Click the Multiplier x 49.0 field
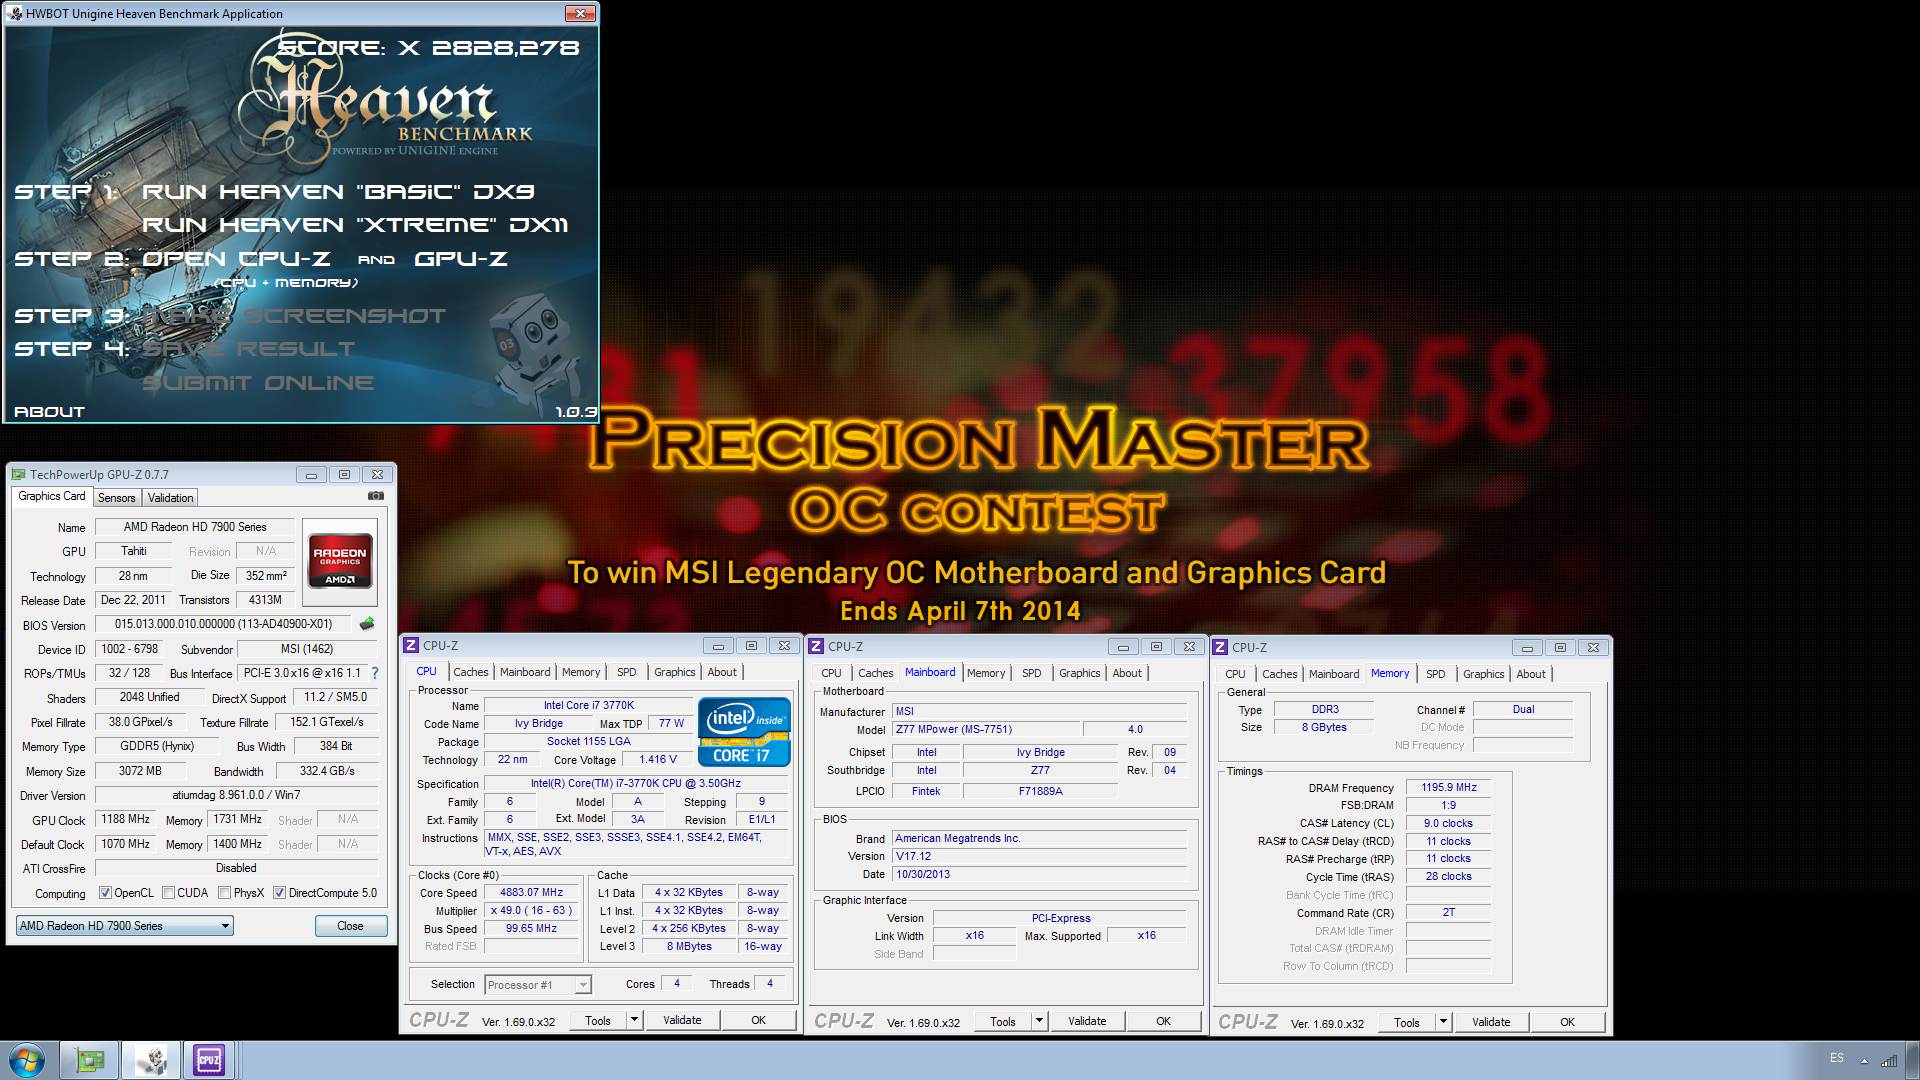This screenshot has height=1080, width=1920. (531, 911)
